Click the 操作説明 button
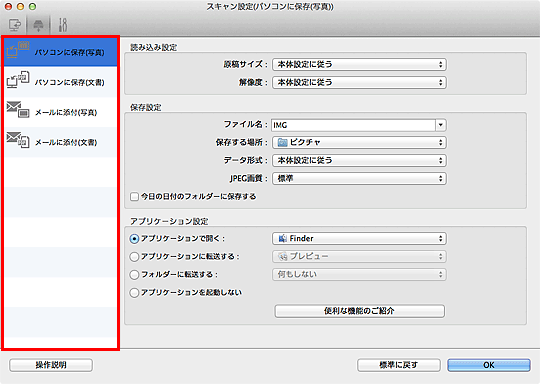This screenshot has width=540, height=384. (x=51, y=365)
